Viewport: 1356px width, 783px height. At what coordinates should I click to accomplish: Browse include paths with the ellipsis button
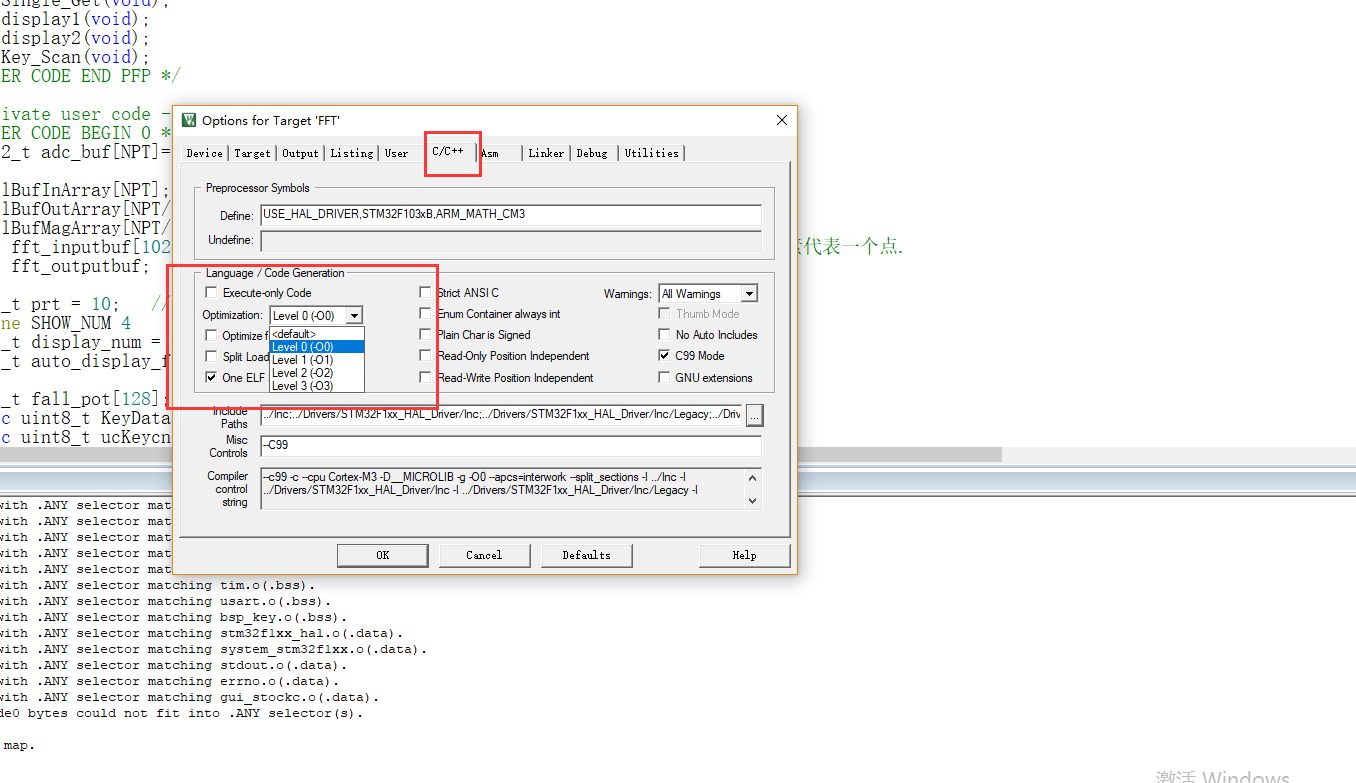(755, 414)
